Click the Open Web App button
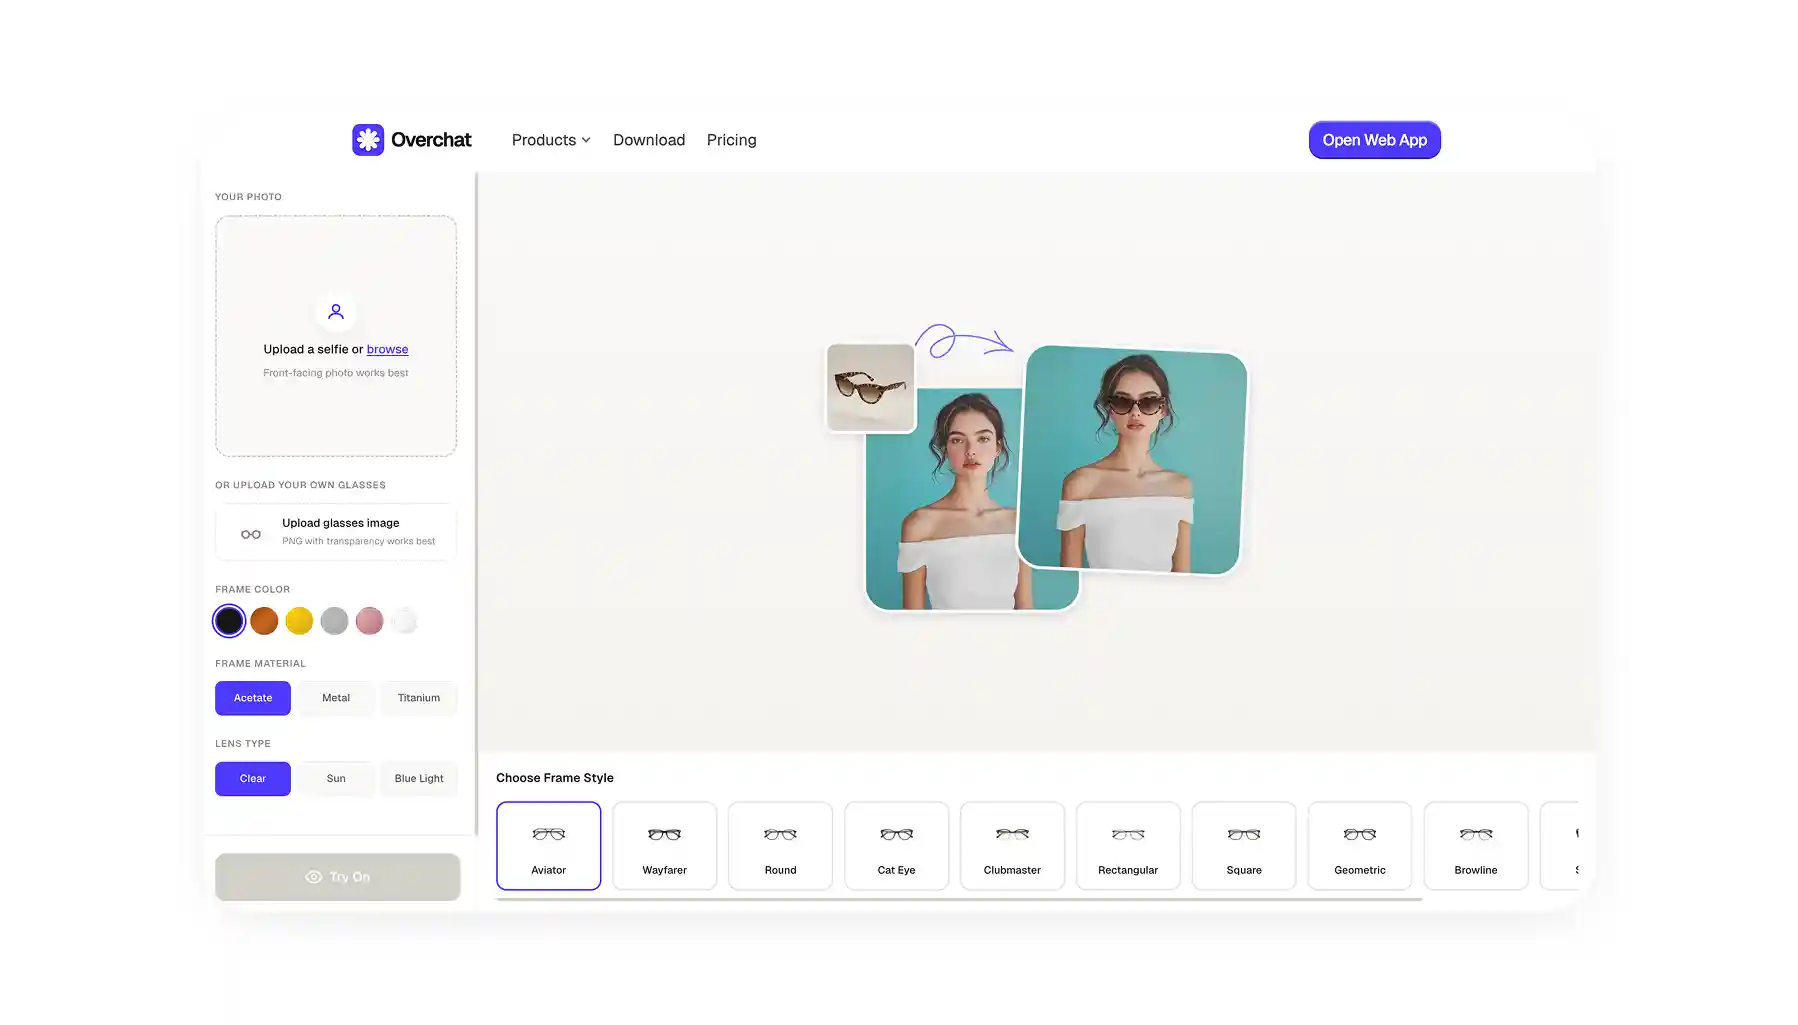 point(1374,140)
